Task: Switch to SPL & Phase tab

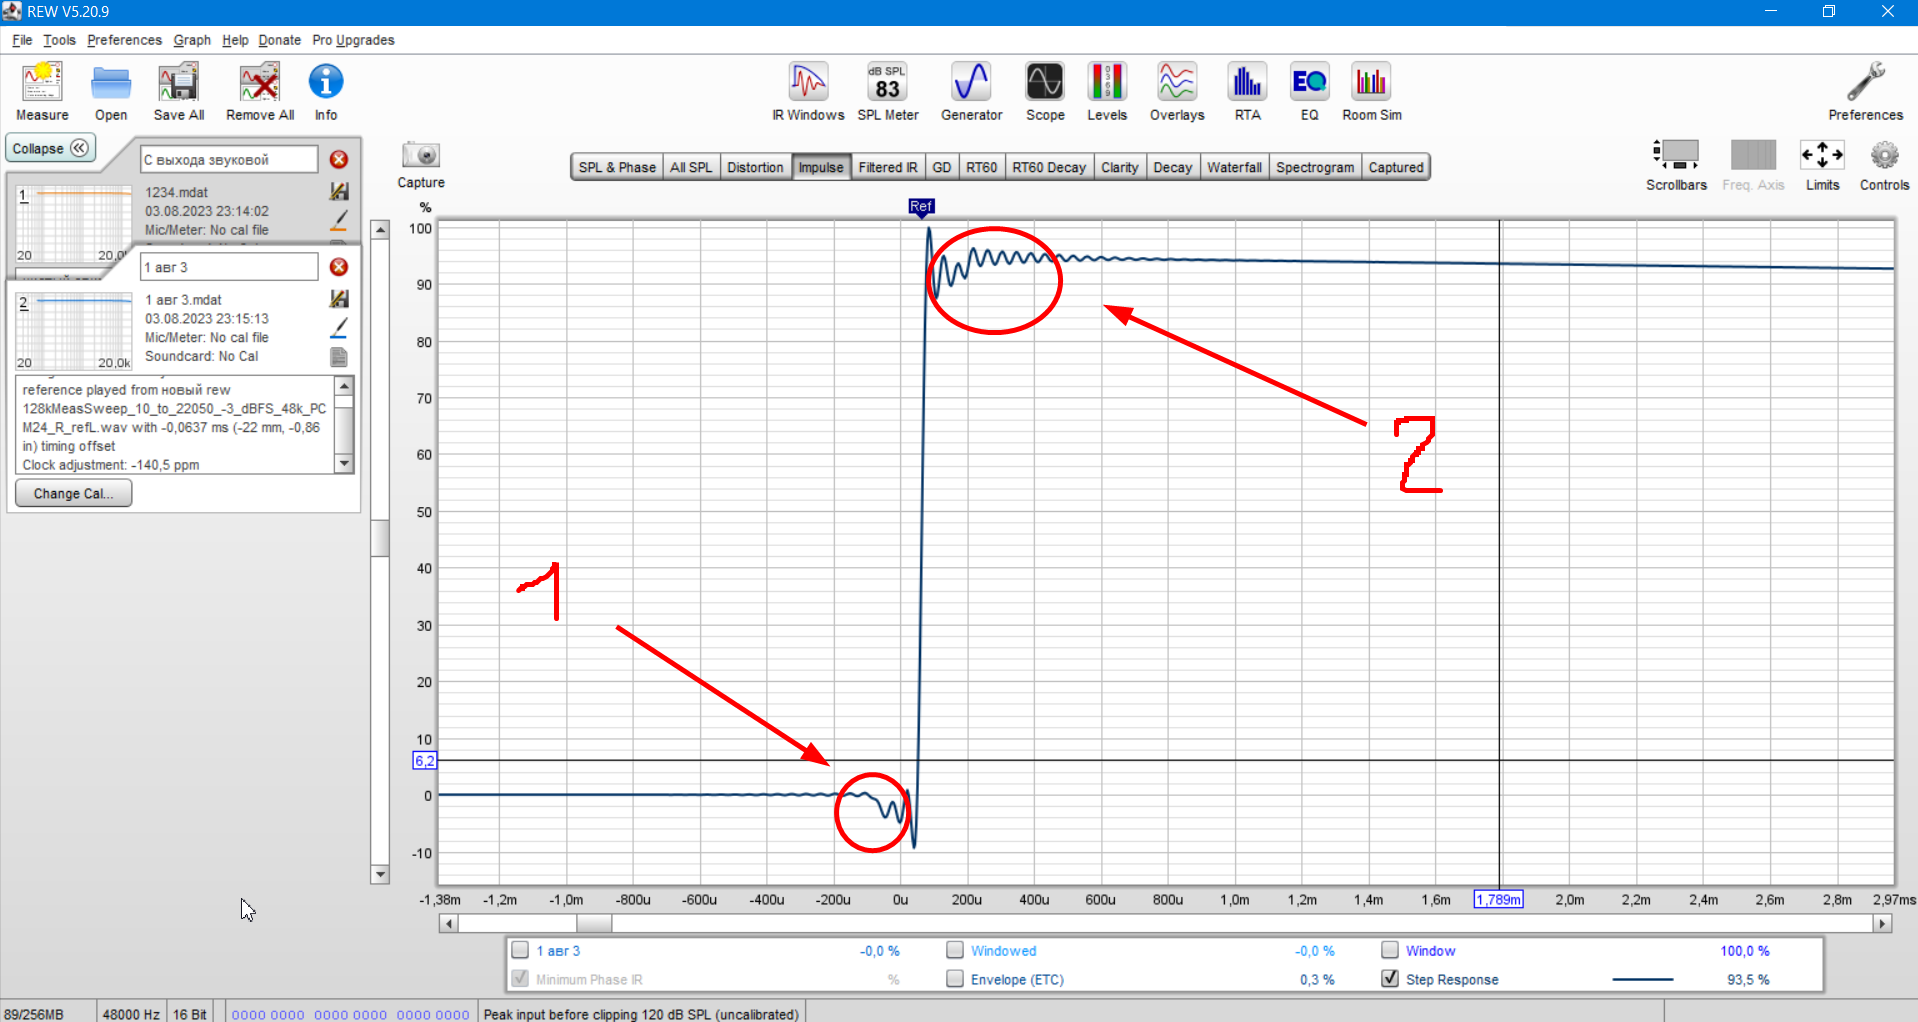Action: click(617, 167)
